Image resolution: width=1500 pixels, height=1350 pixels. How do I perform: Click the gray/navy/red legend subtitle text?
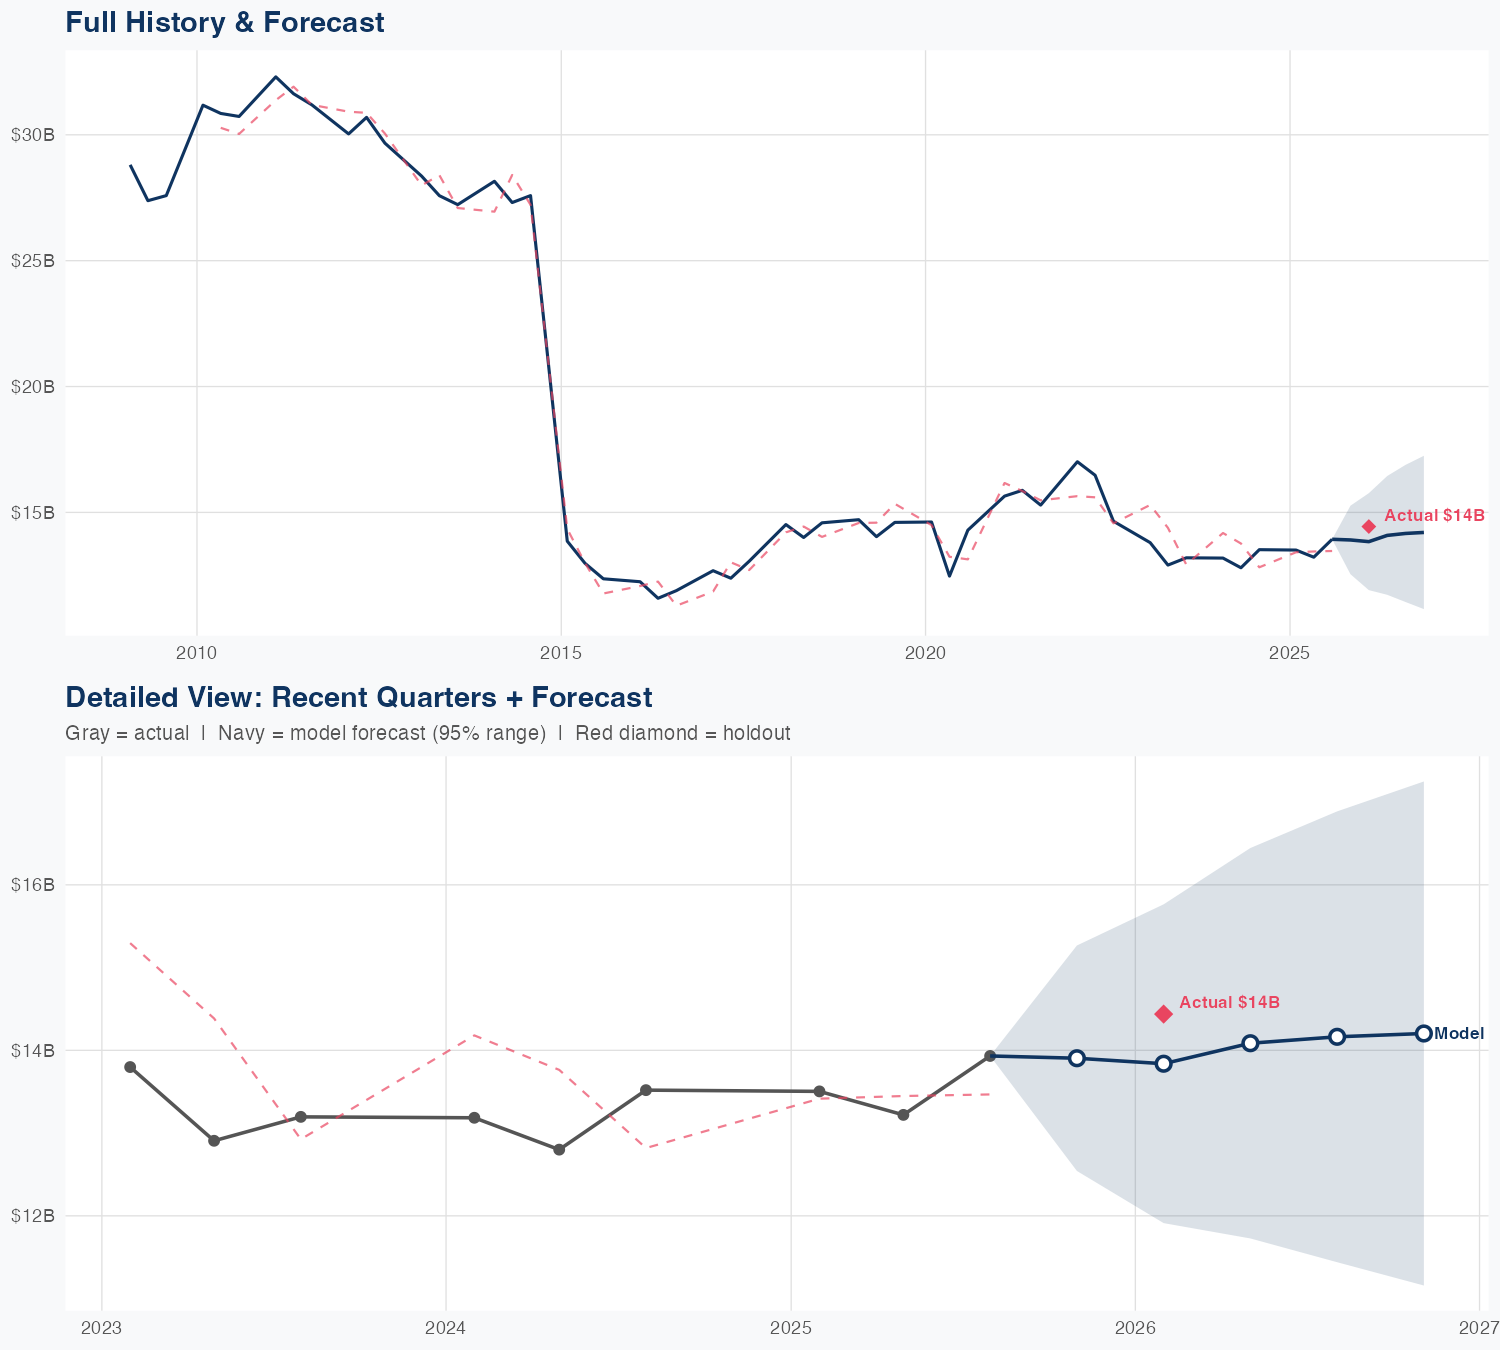[427, 733]
